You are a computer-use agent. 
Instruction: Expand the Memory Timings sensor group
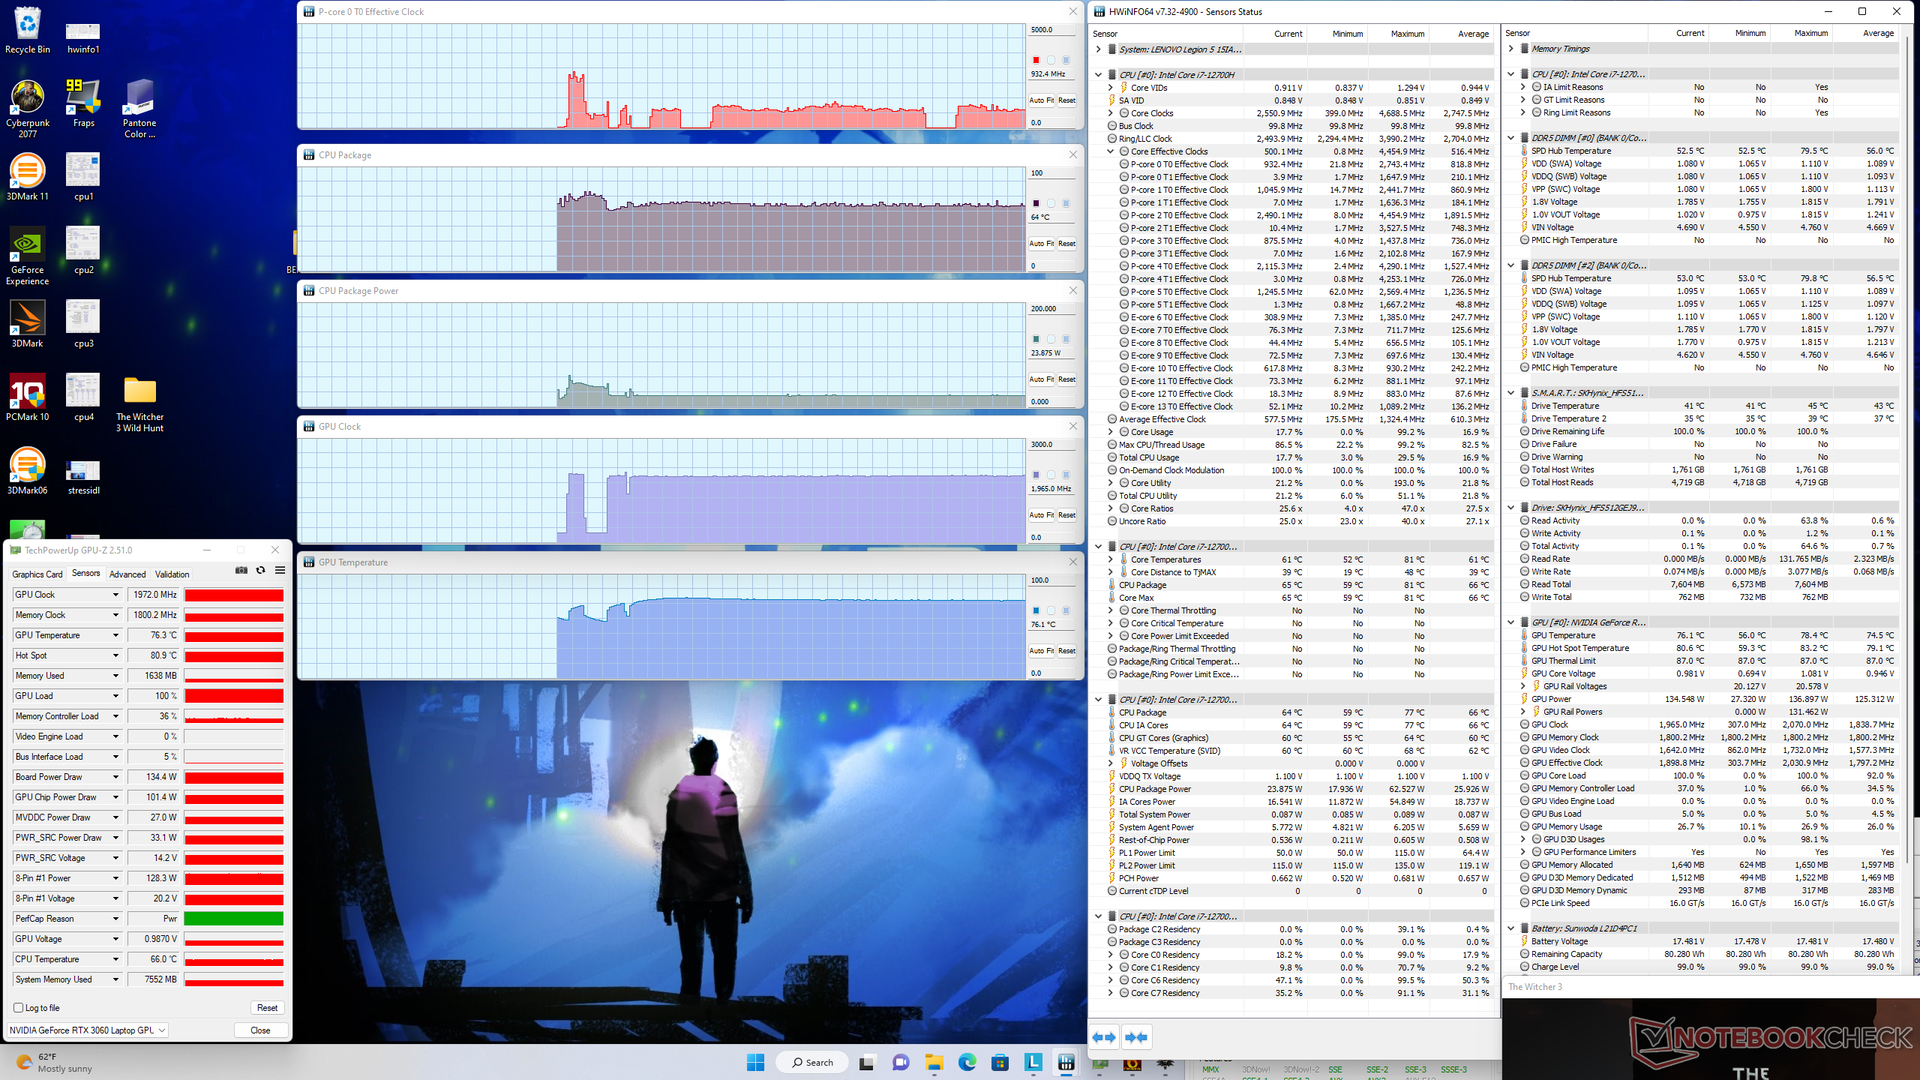tap(1511, 49)
